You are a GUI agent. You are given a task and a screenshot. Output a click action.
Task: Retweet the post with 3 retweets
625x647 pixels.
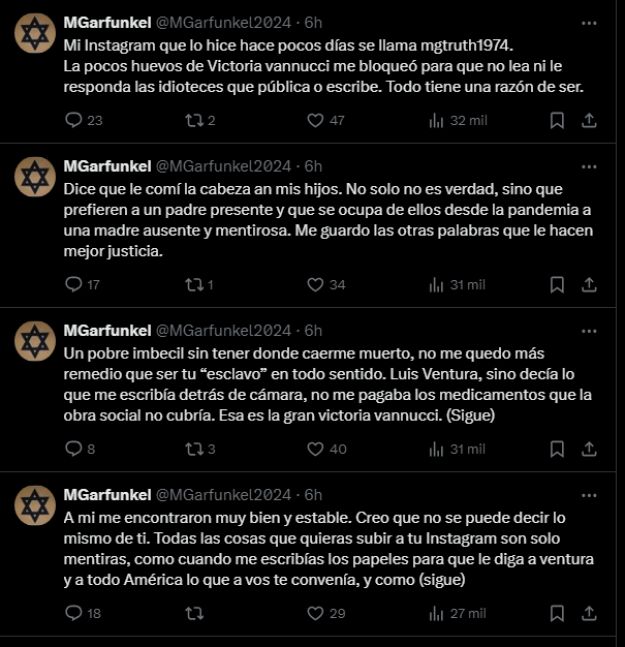click(194, 449)
